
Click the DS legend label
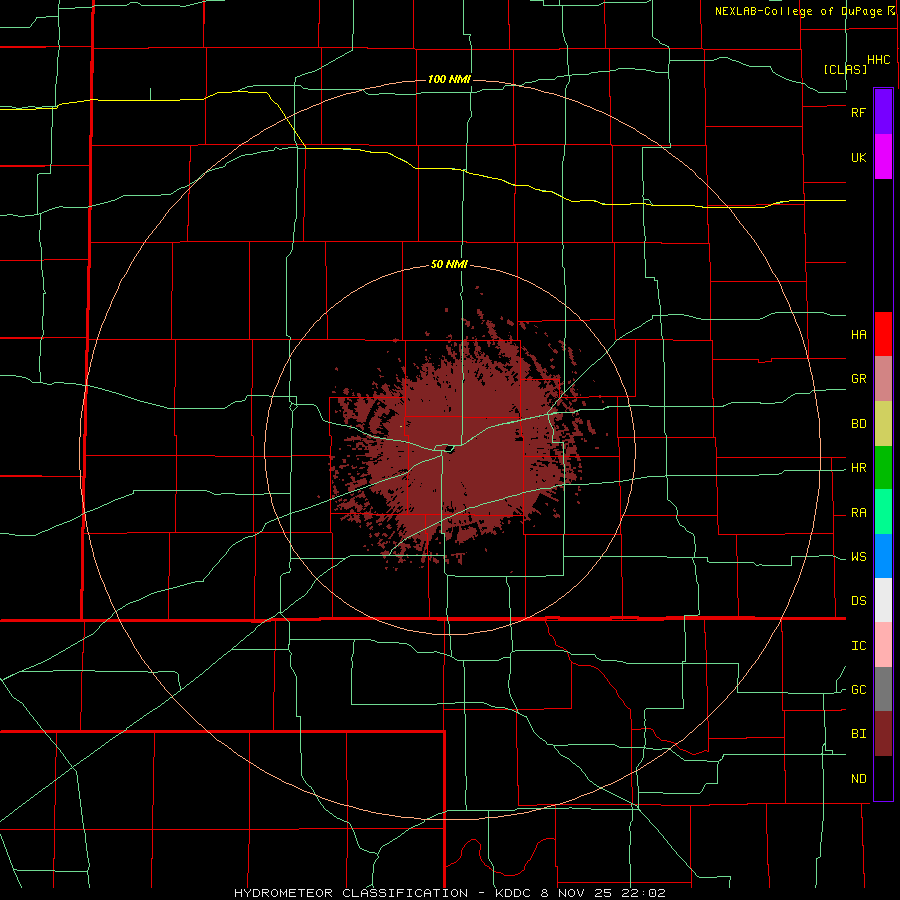pyautogui.click(x=858, y=601)
